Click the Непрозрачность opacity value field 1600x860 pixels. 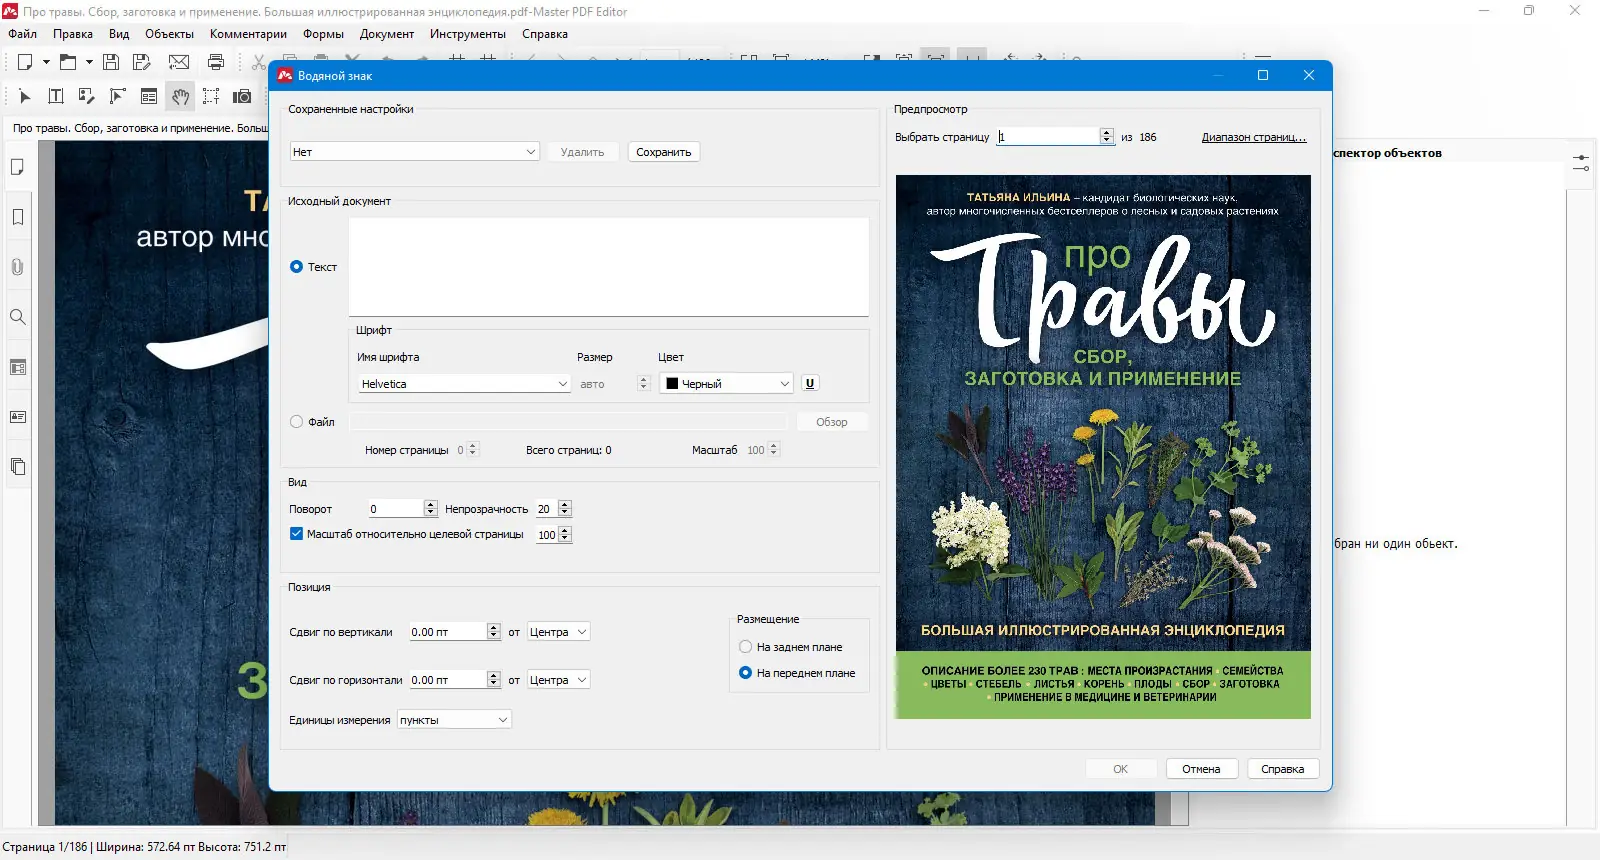pos(546,509)
